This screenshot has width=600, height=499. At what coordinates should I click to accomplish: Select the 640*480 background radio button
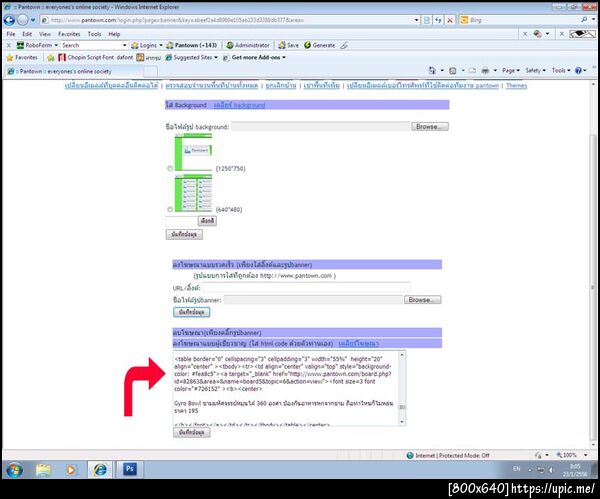pos(170,209)
